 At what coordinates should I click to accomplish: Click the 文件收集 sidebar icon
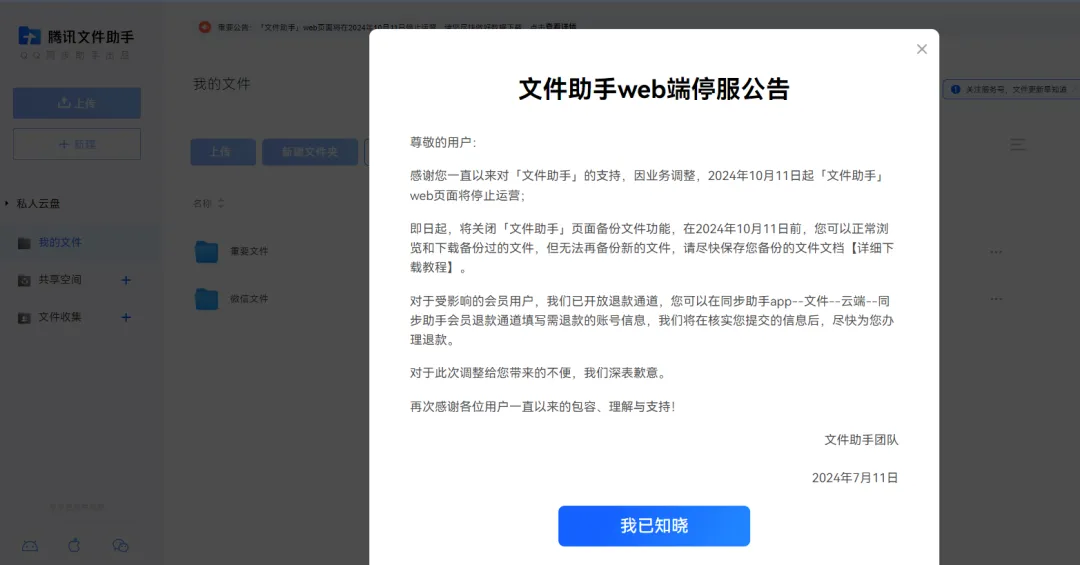click(24, 318)
